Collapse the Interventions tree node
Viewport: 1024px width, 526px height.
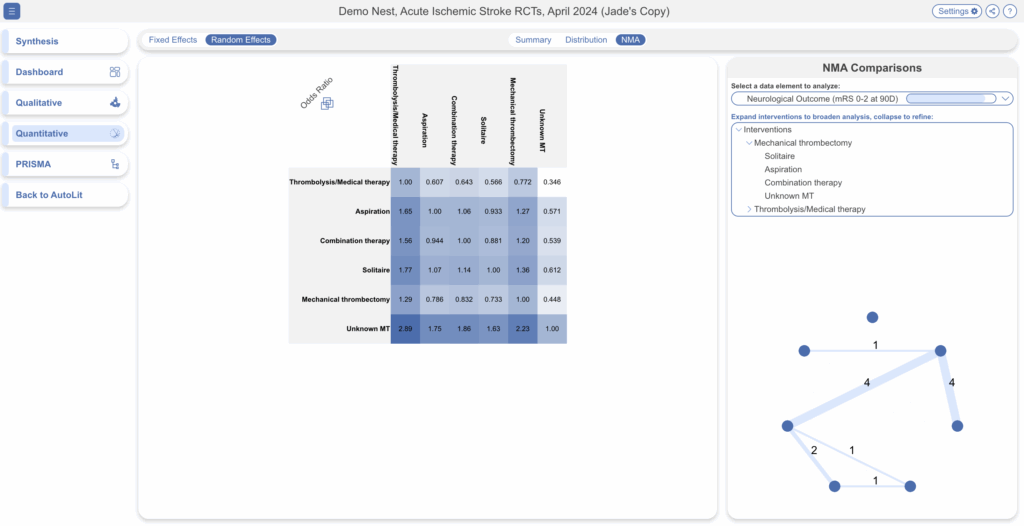click(x=738, y=130)
